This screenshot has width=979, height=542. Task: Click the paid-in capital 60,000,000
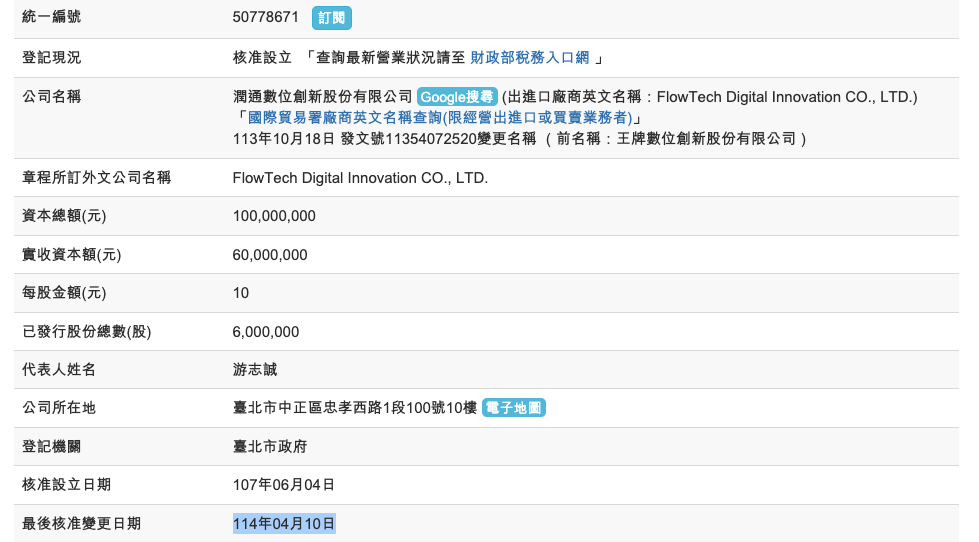270,255
